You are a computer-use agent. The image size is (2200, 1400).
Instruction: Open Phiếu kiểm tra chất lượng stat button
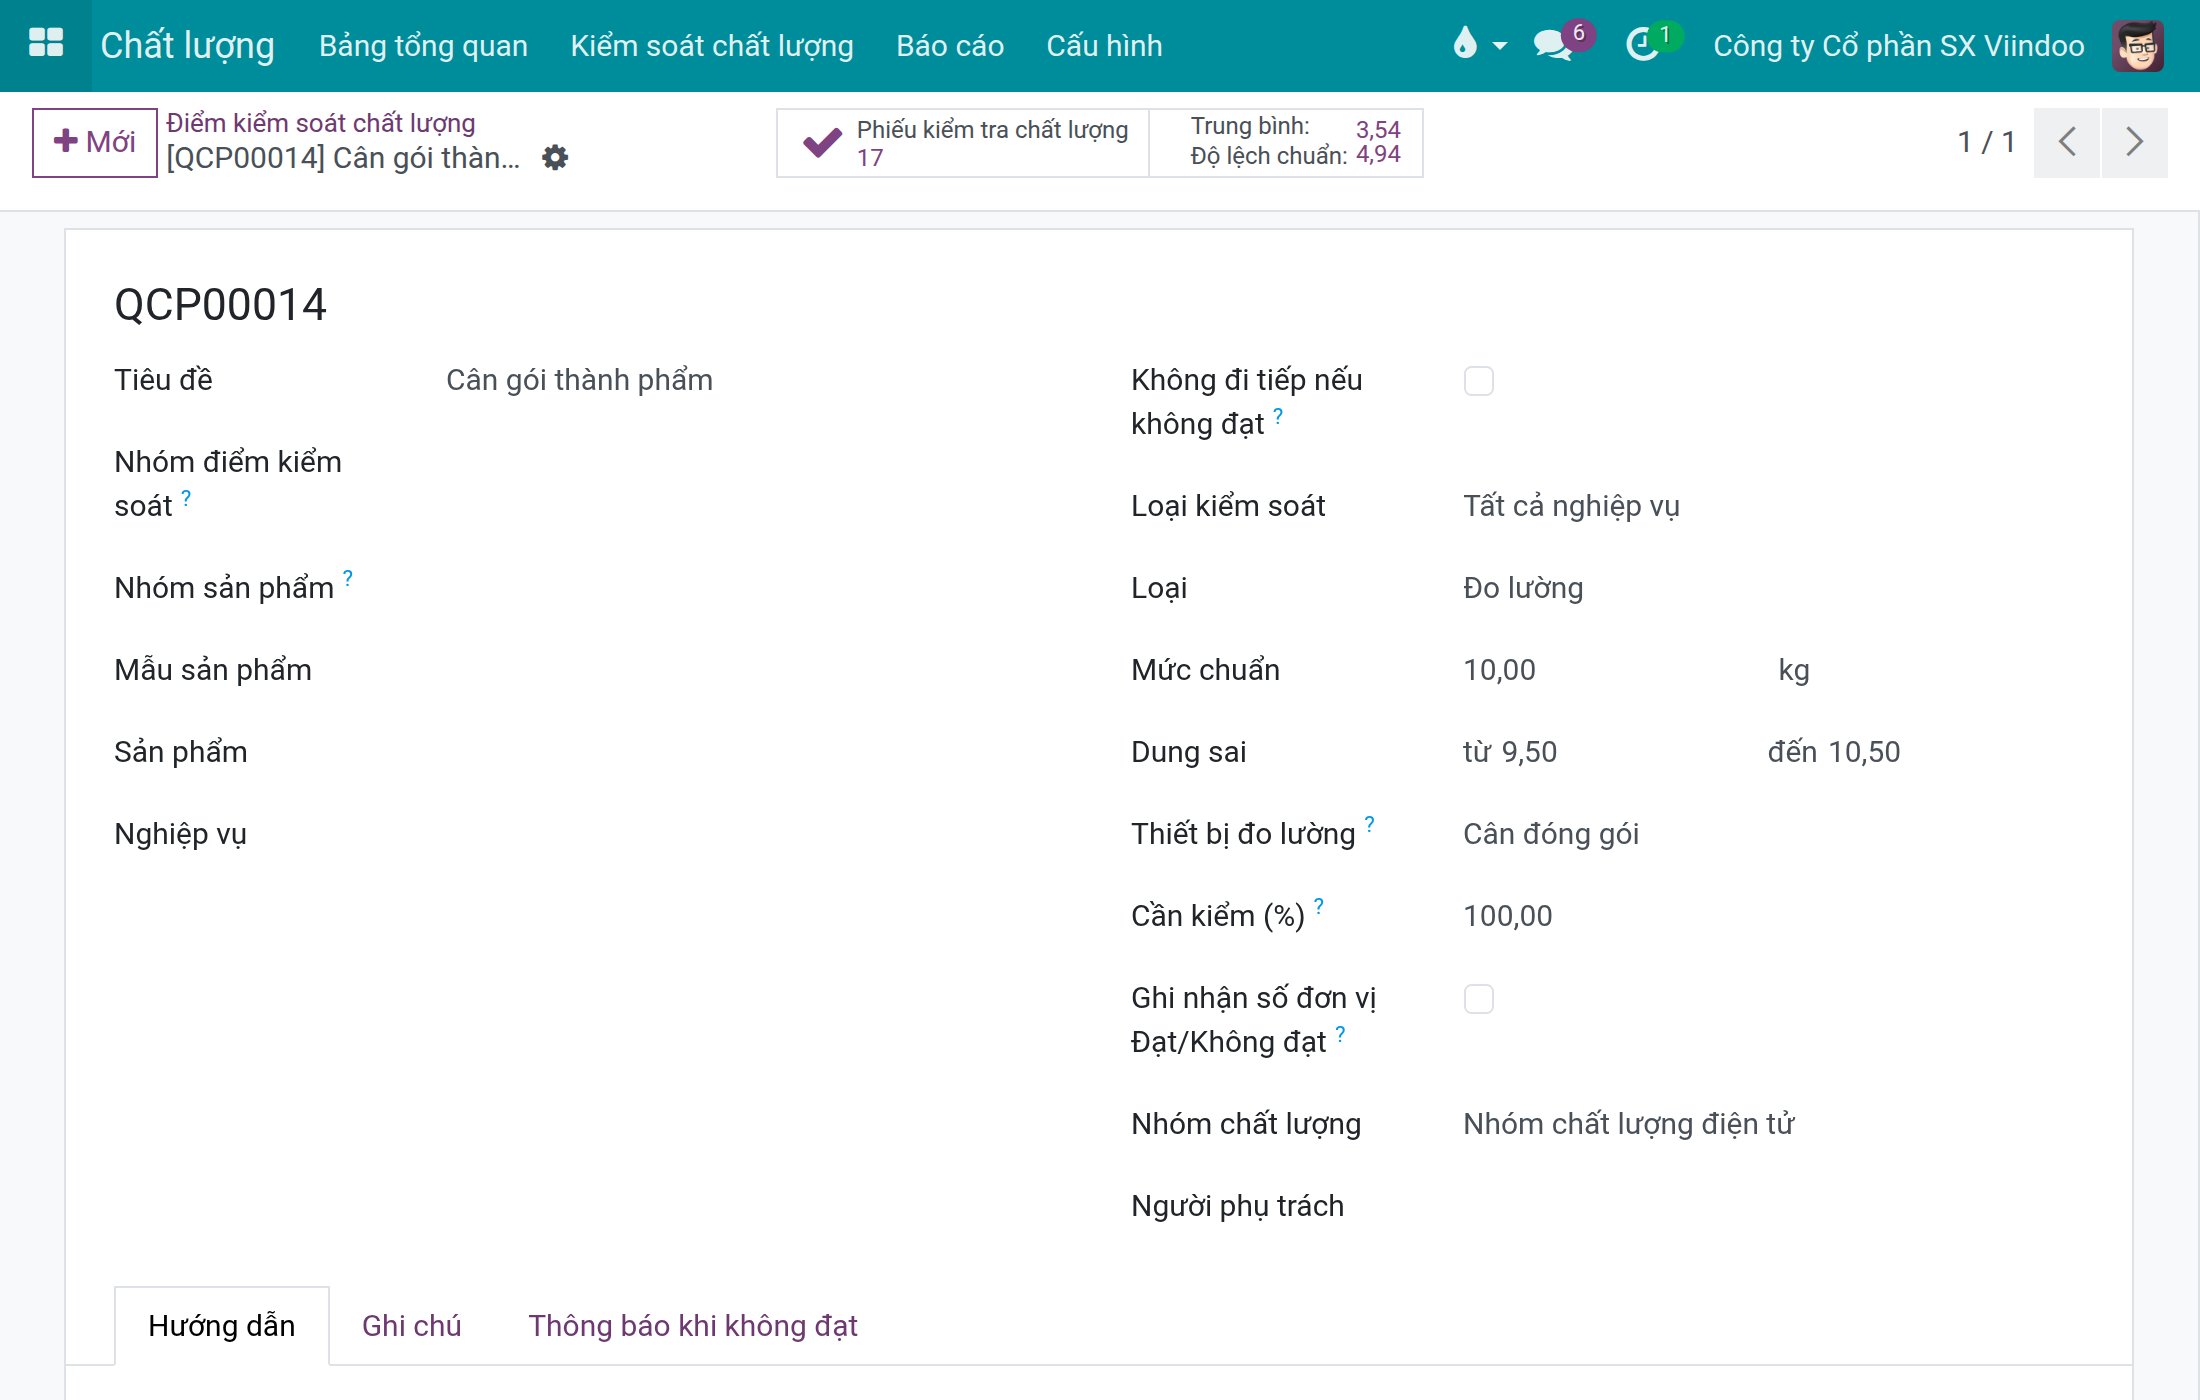(x=963, y=143)
